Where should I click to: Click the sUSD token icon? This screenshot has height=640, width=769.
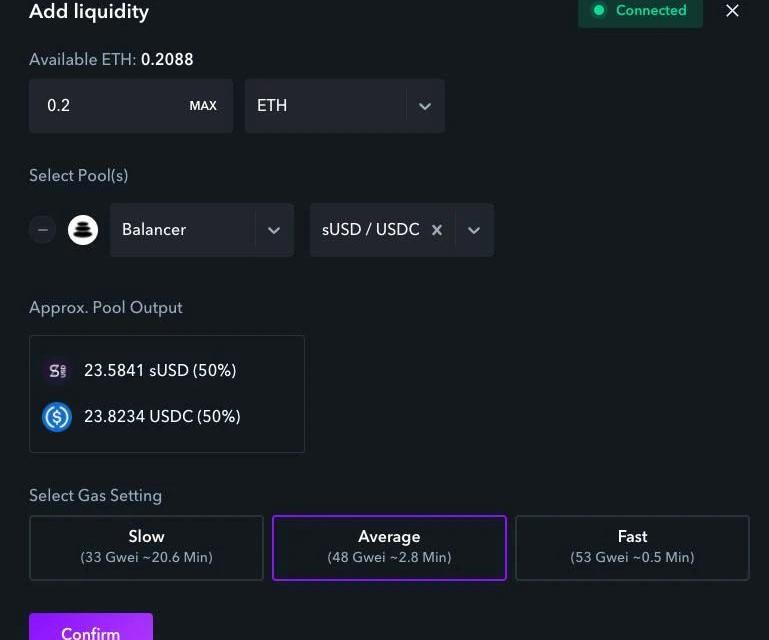(x=57, y=371)
